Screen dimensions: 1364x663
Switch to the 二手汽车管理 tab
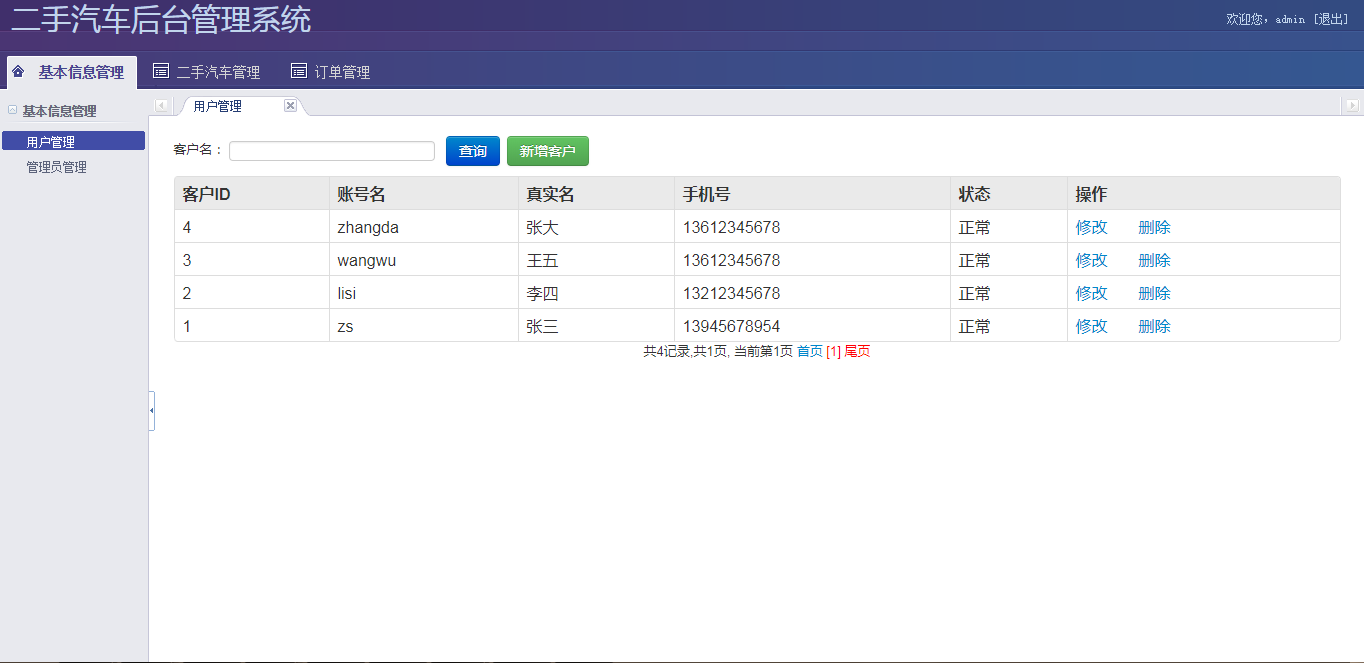[x=206, y=72]
